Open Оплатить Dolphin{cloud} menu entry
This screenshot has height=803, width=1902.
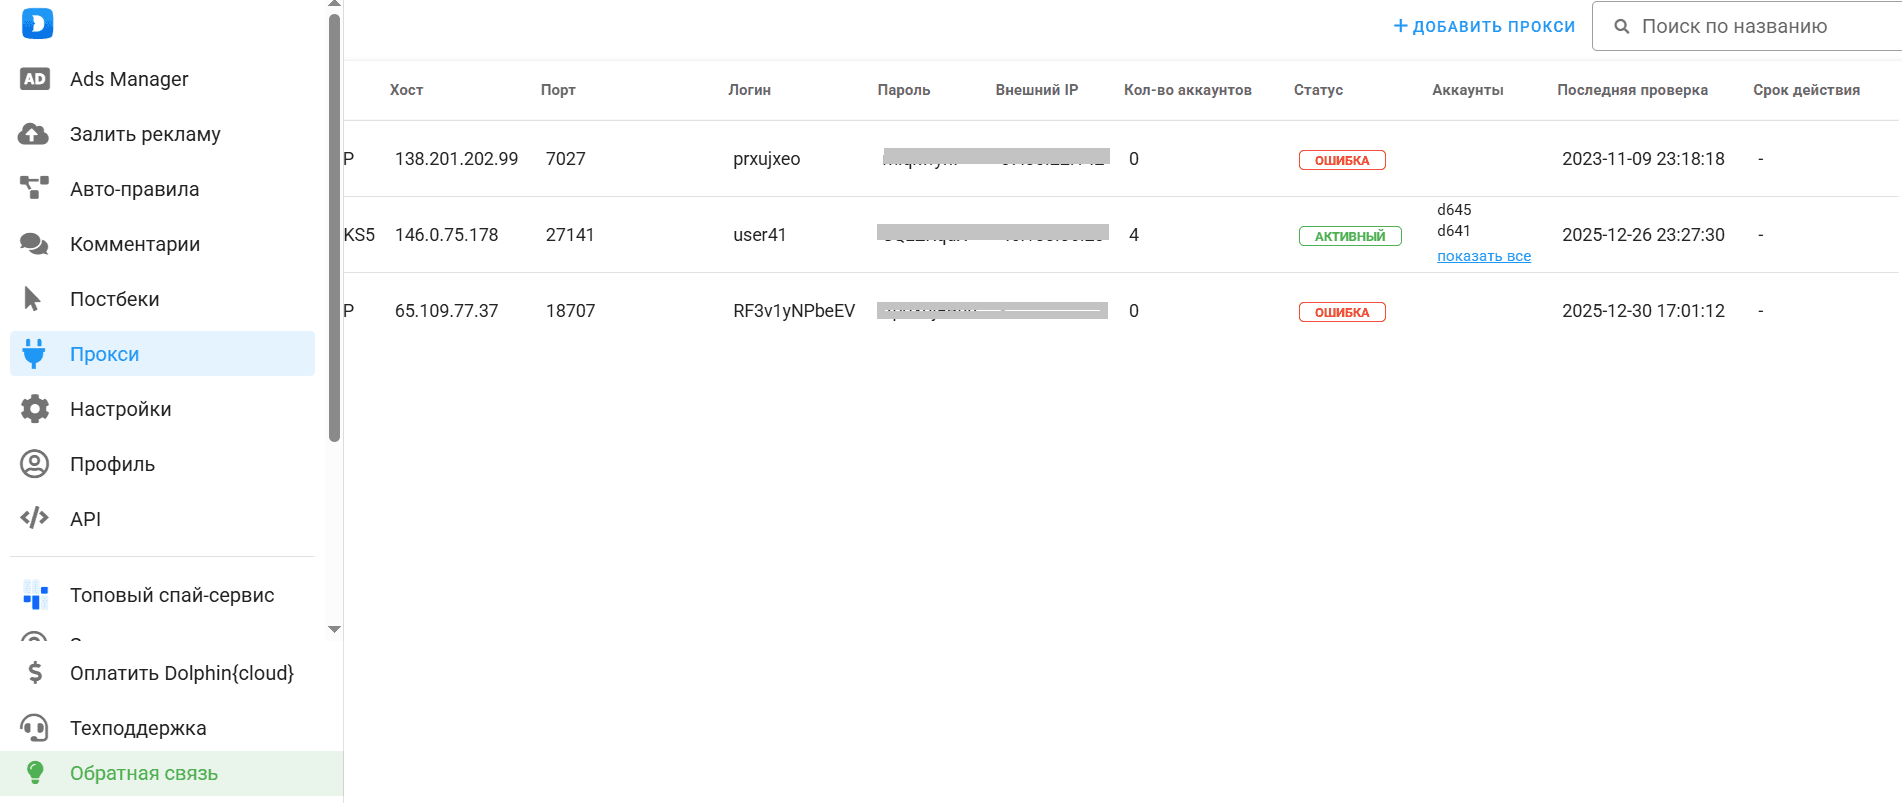181,673
